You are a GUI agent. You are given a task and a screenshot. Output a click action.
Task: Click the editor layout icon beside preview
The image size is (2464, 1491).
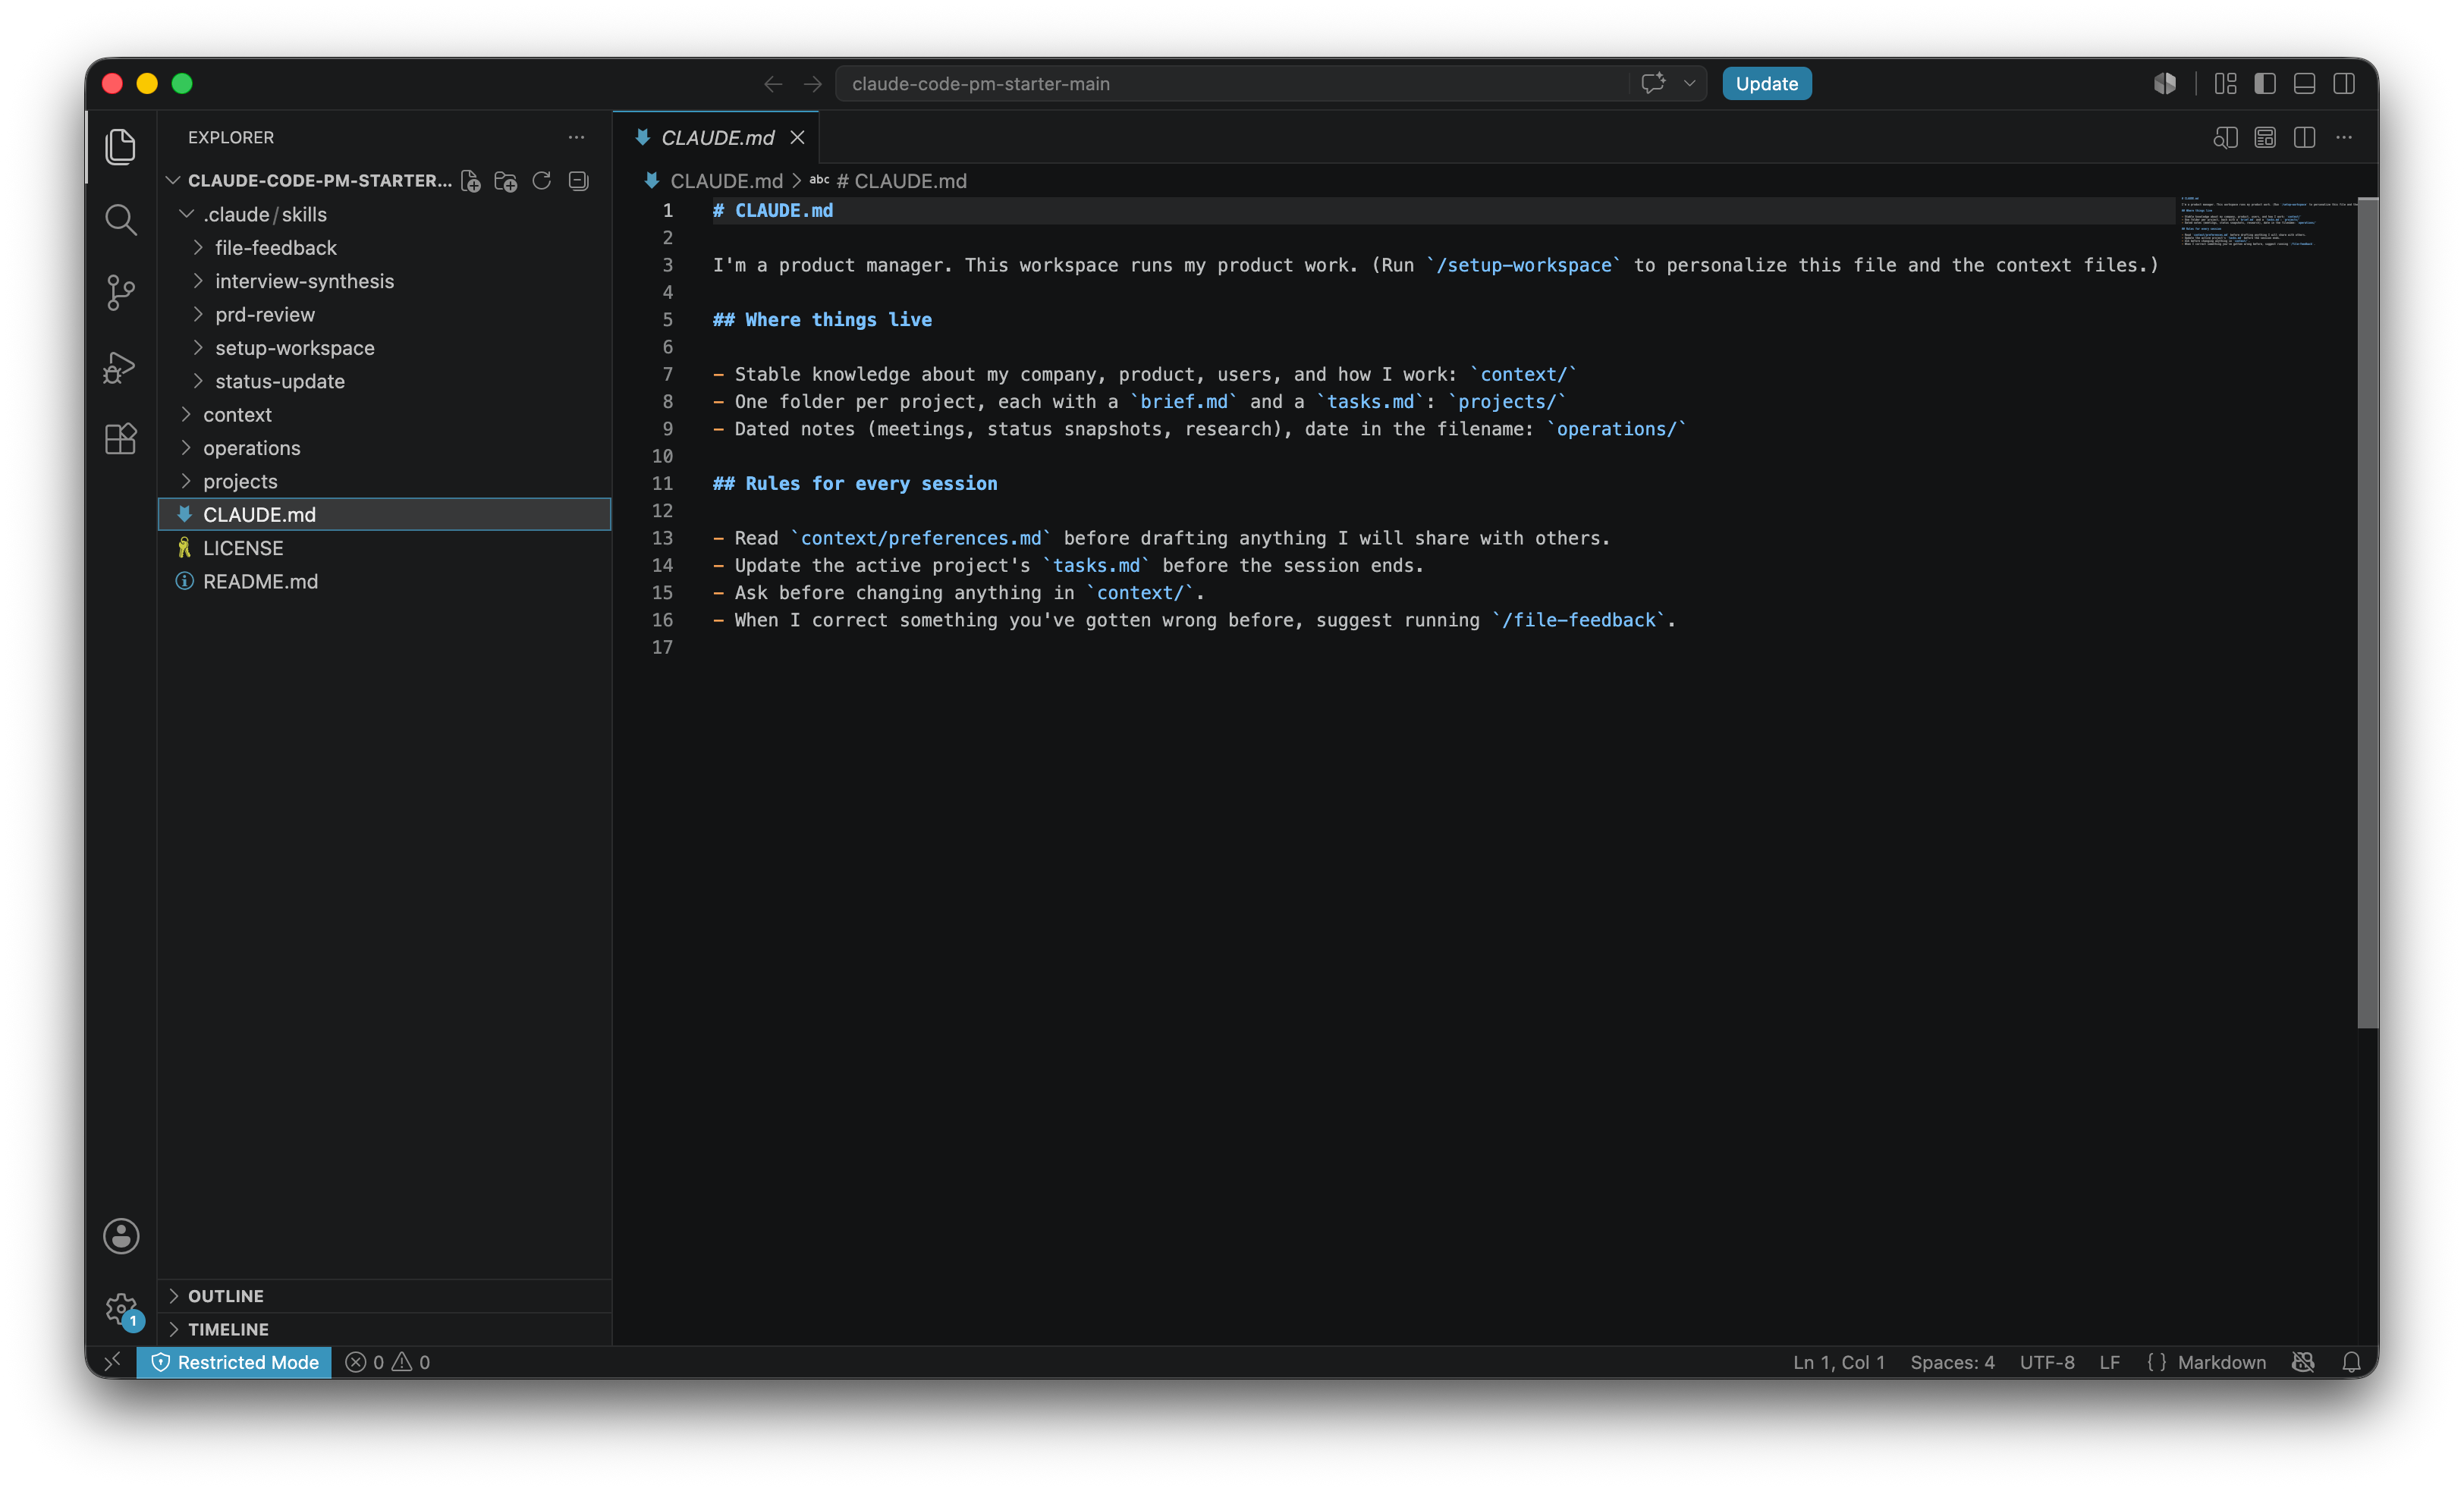[2265, 138]
